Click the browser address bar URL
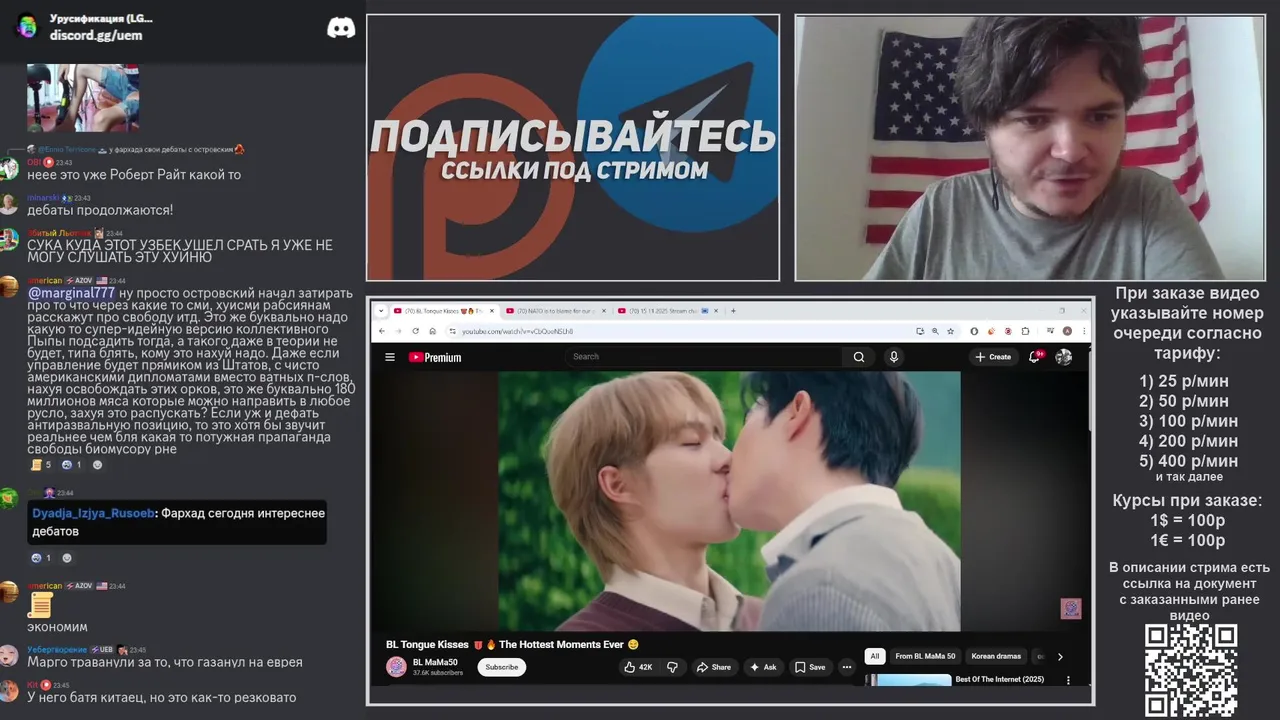 pyautogui.click(x=517, y=331)
